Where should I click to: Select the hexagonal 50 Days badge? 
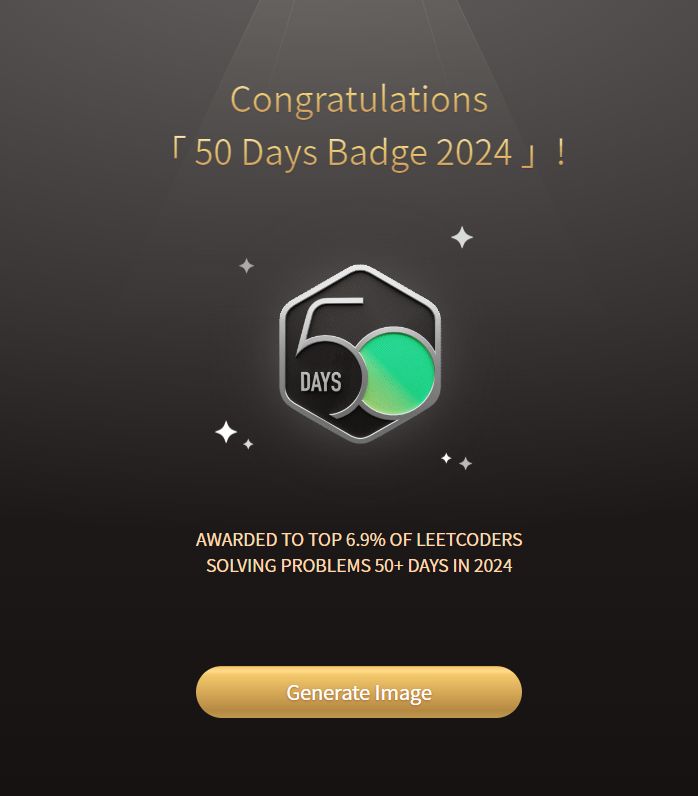point(360,353)
